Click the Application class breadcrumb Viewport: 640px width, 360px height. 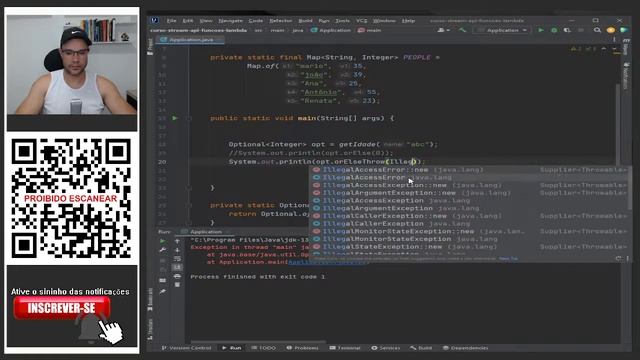[x=331, y=30]
